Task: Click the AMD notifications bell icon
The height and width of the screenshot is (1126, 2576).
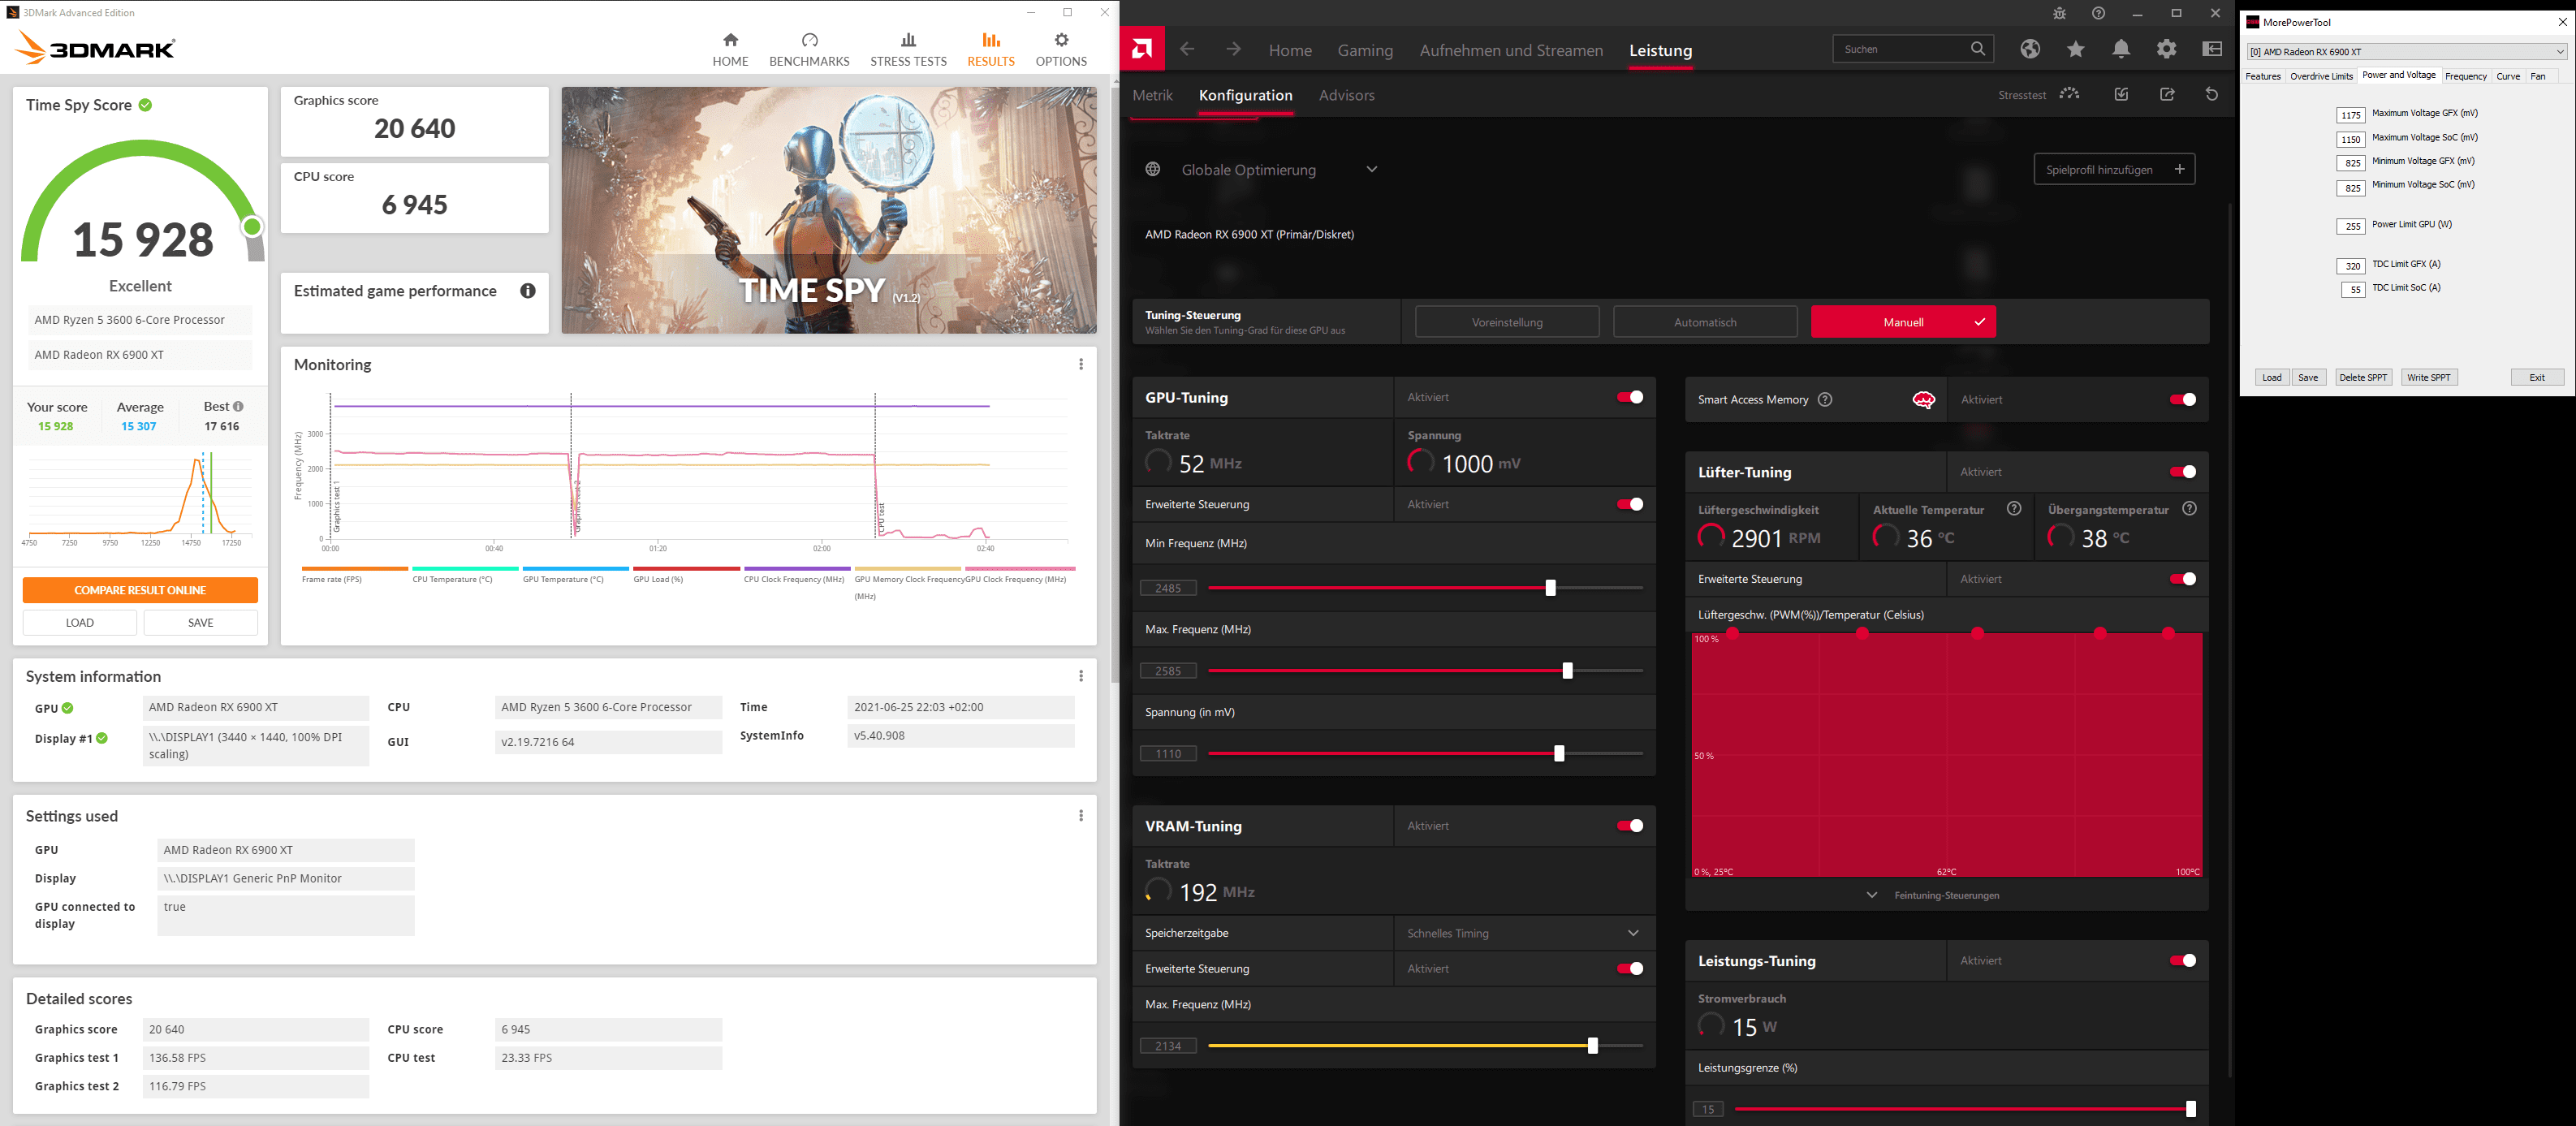Action: (2121, 49)
